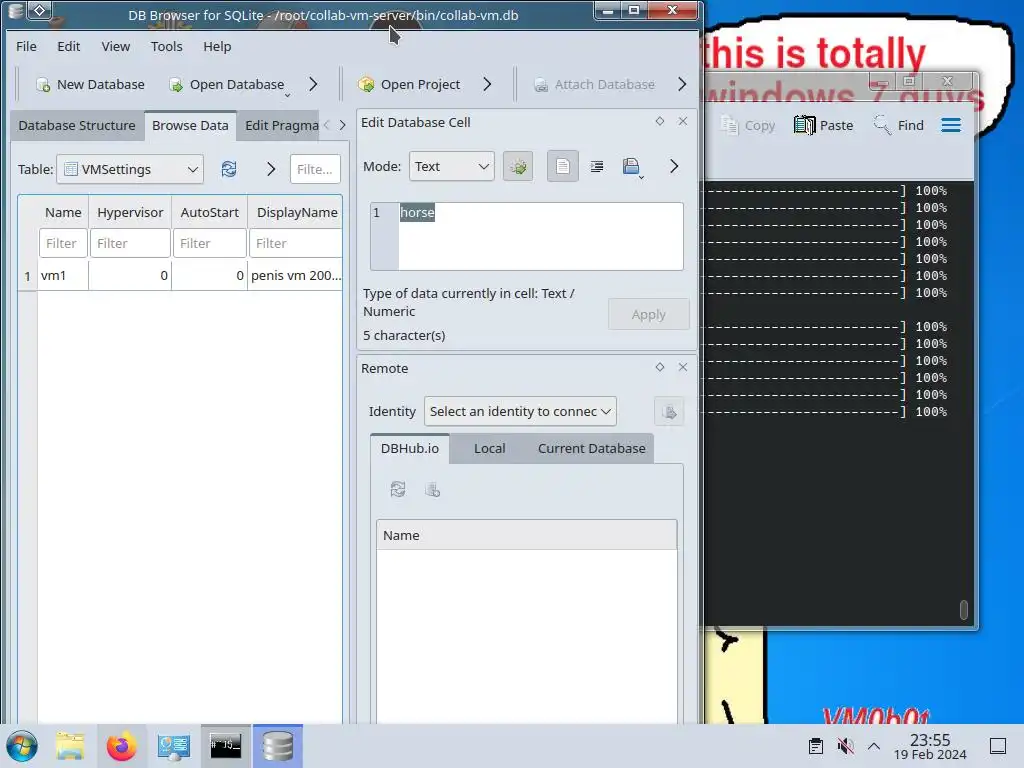Select the vm1 cell
The height and width of the screenshot is (768, 1024).
63,276
